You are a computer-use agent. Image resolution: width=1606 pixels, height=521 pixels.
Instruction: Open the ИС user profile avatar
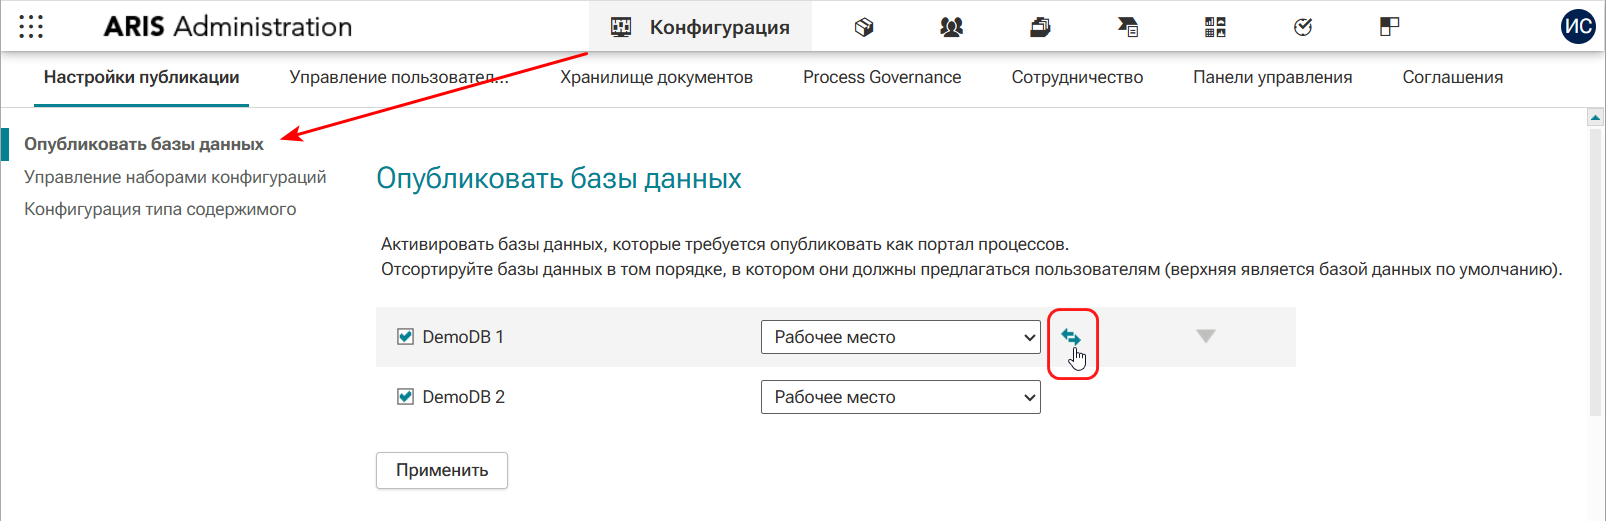point(1578,27)
